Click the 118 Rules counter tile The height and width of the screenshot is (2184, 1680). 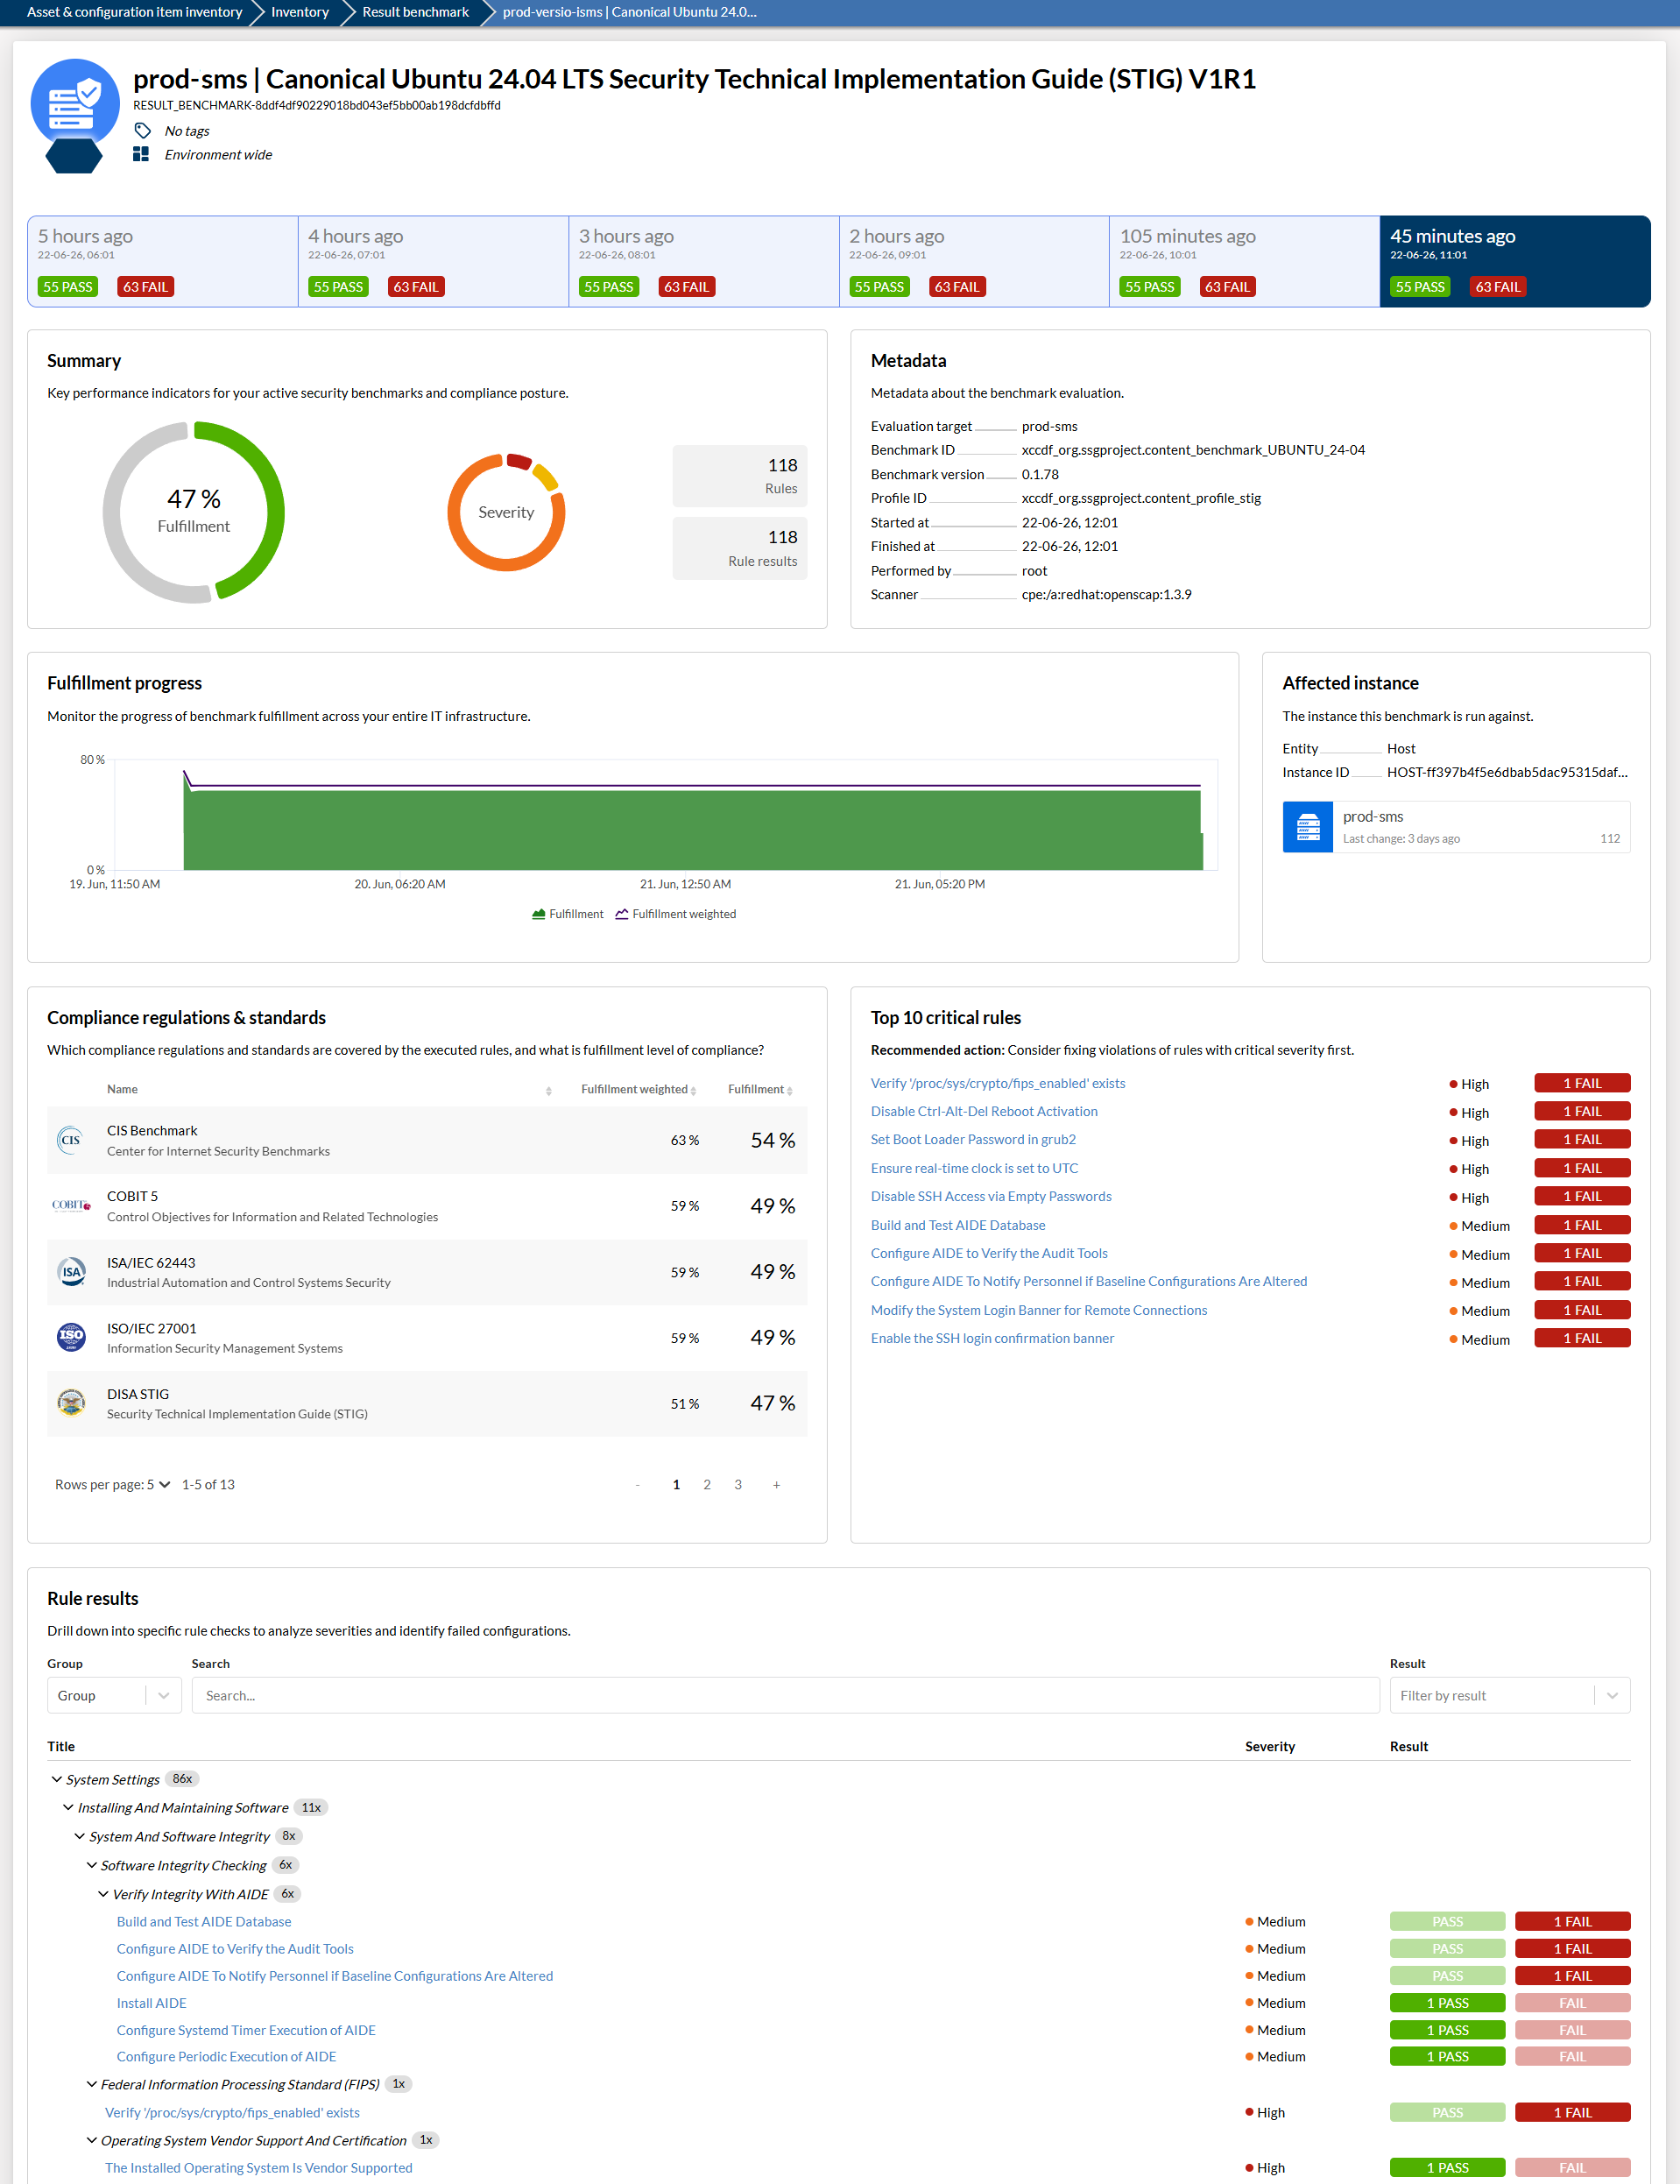740,476
